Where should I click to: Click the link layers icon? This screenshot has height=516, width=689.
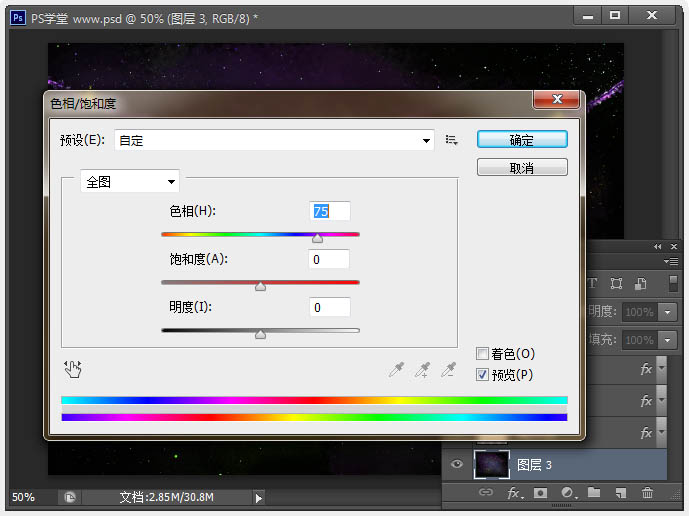pyautogui.click(x=486, y=492)
